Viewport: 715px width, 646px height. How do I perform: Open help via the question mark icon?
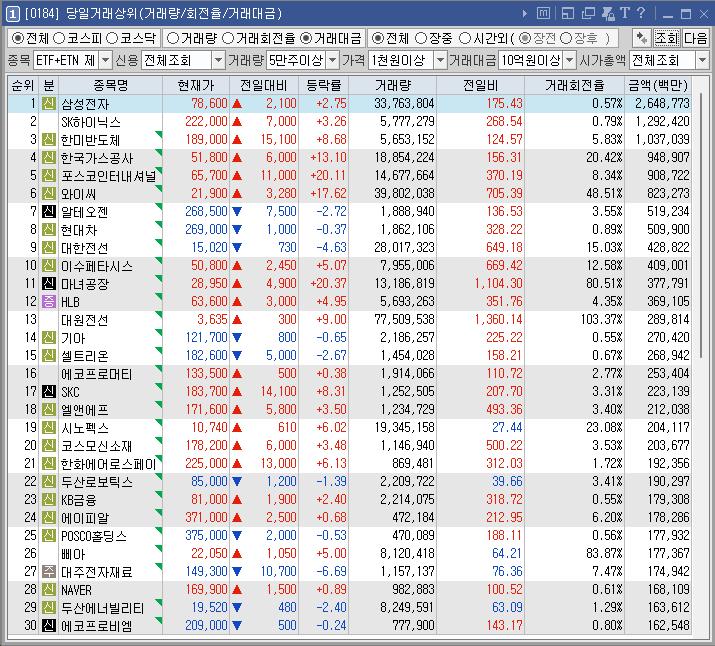point(641,13)
